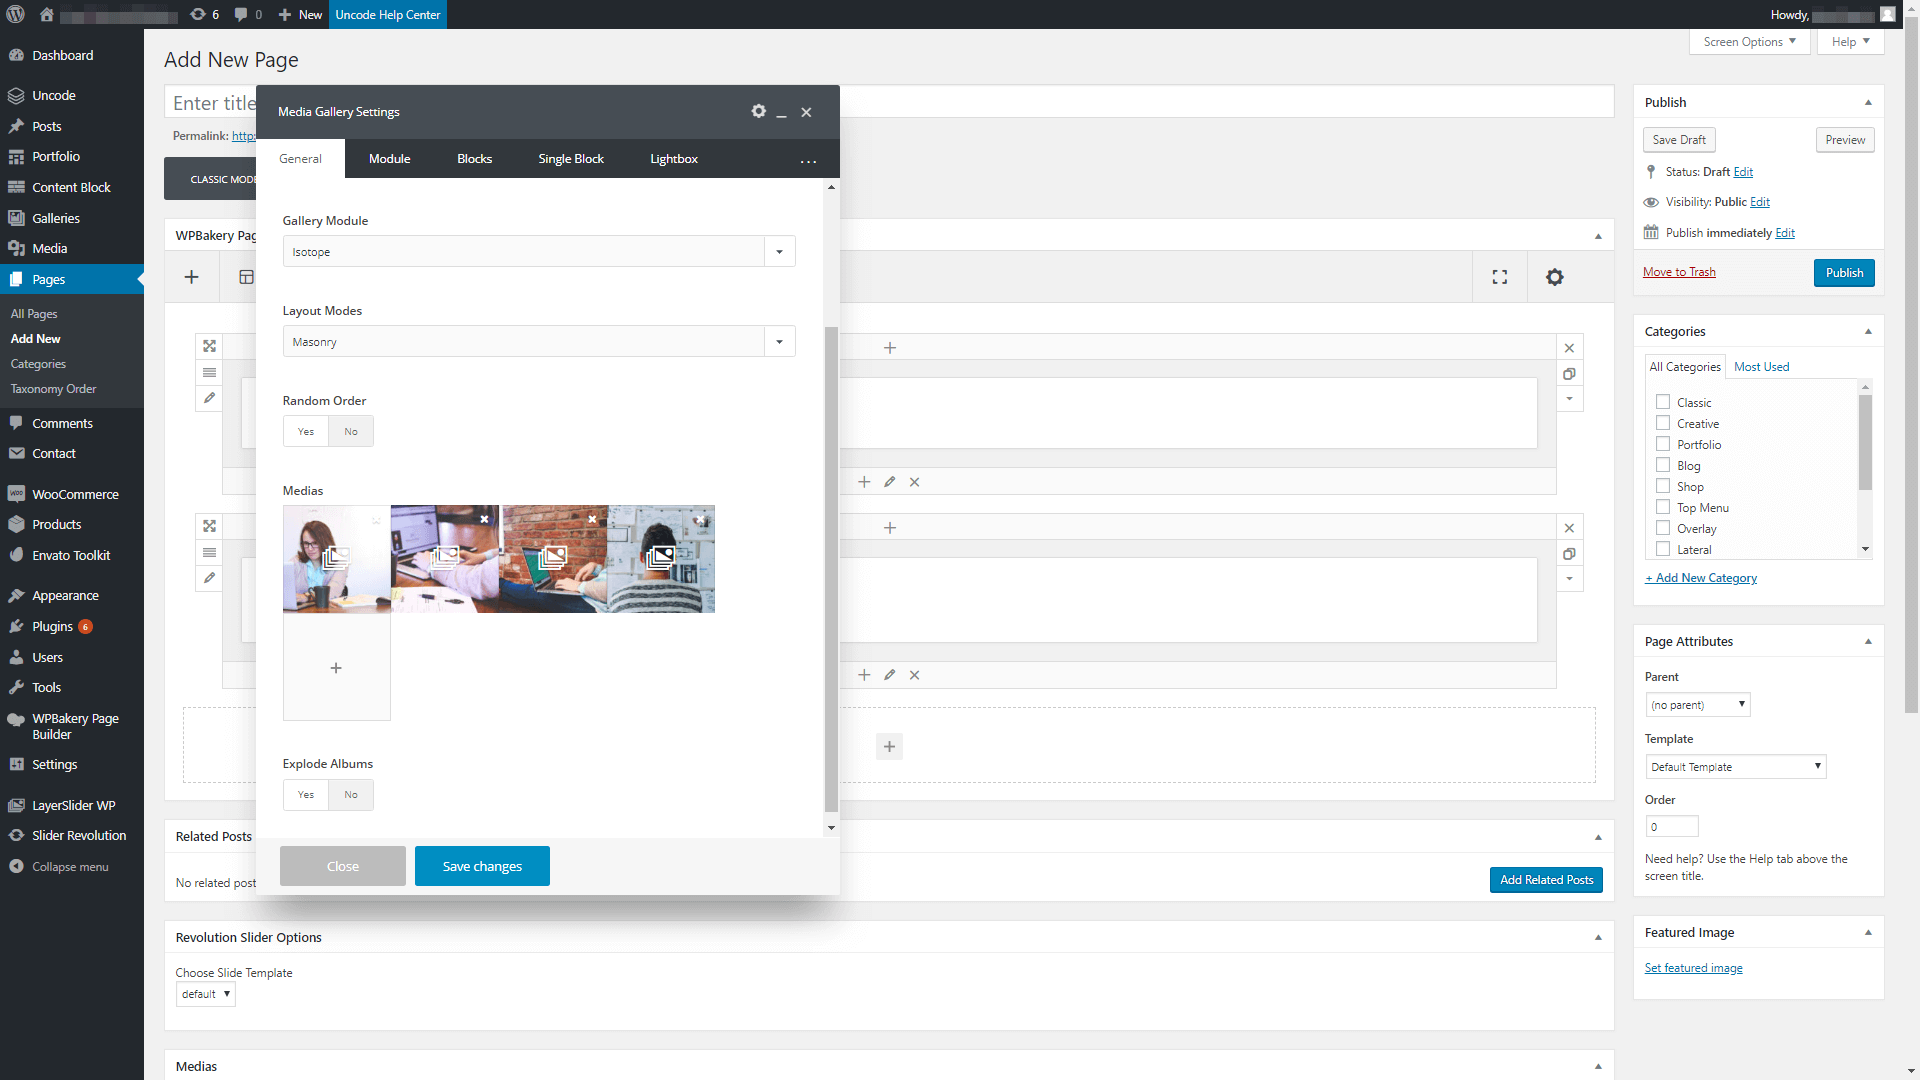This screenshot has width=1920, height=1080.
Task: Add element at top of first row
Action: tap(890, 348)
